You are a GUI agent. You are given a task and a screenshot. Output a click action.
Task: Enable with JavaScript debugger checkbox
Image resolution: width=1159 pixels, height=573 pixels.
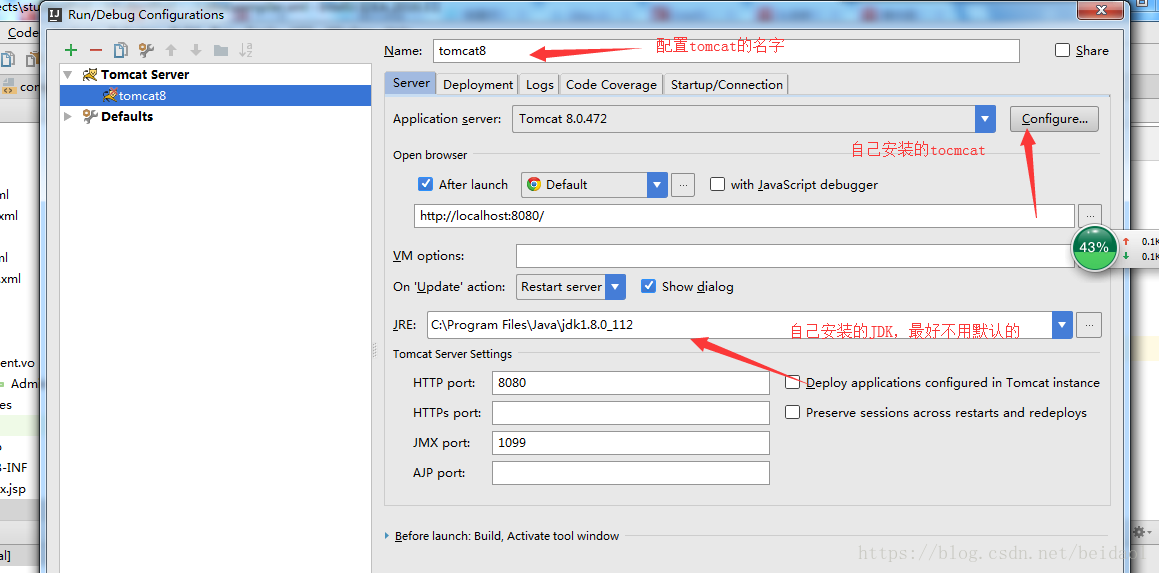click(717, 184)
